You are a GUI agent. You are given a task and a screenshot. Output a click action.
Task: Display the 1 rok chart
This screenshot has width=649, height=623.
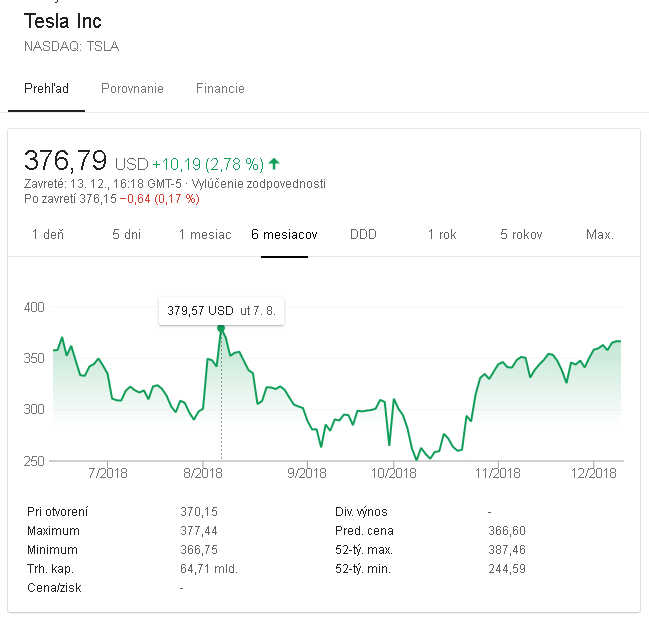[442, 234]
